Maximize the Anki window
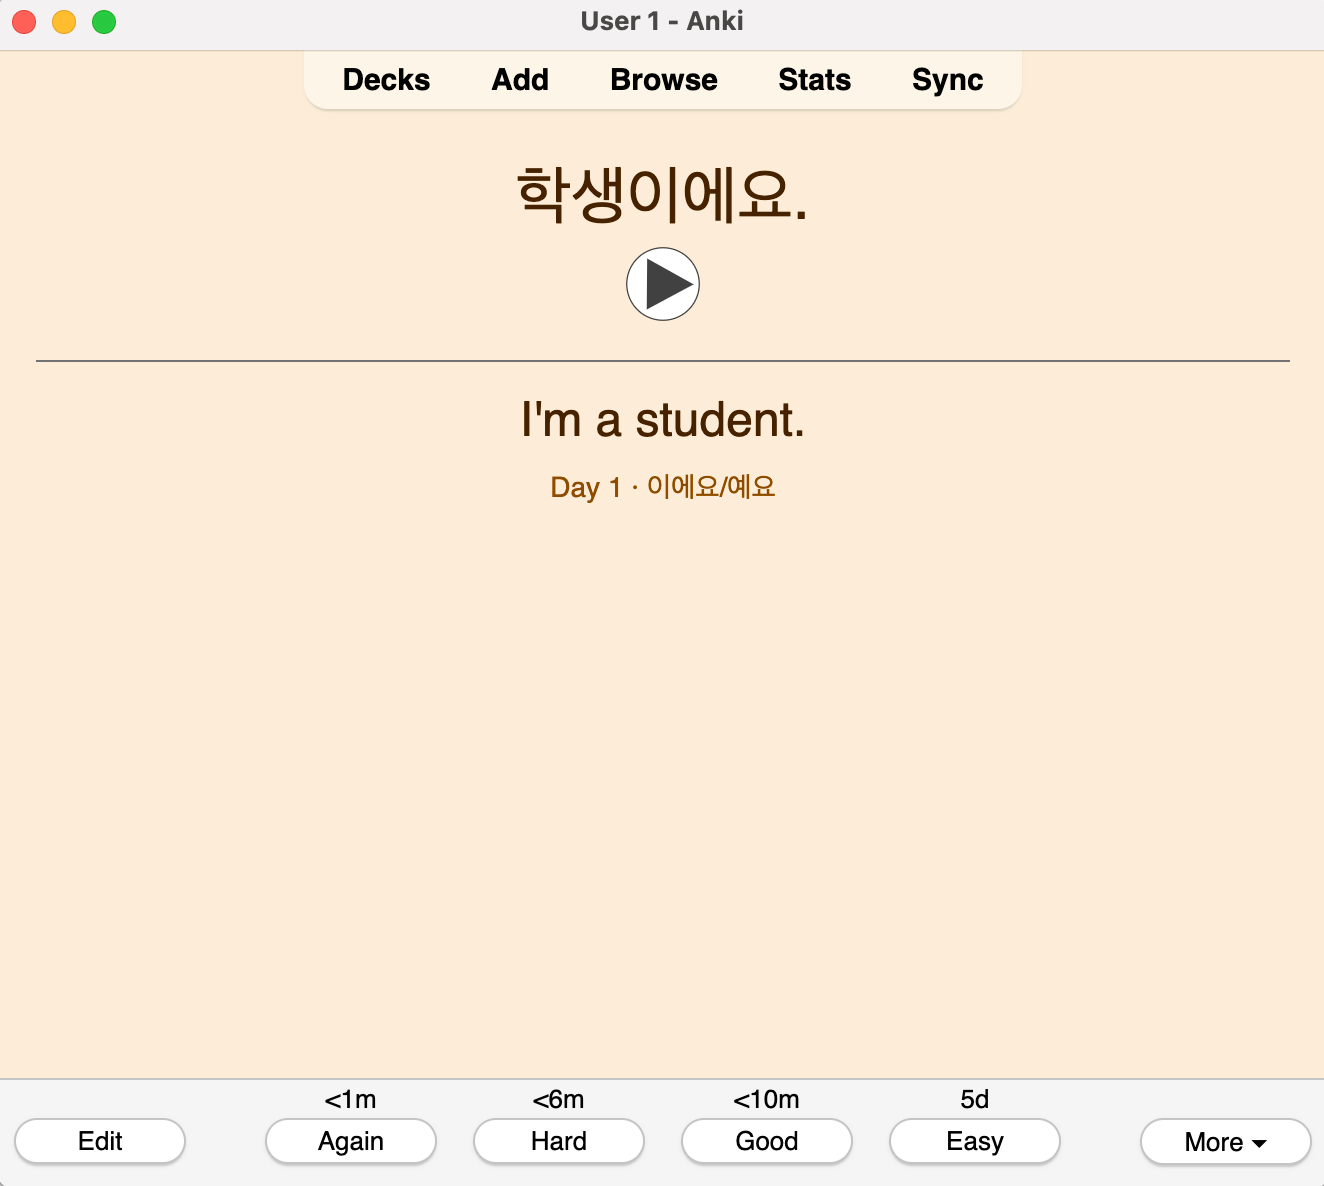 click(104, 22)
